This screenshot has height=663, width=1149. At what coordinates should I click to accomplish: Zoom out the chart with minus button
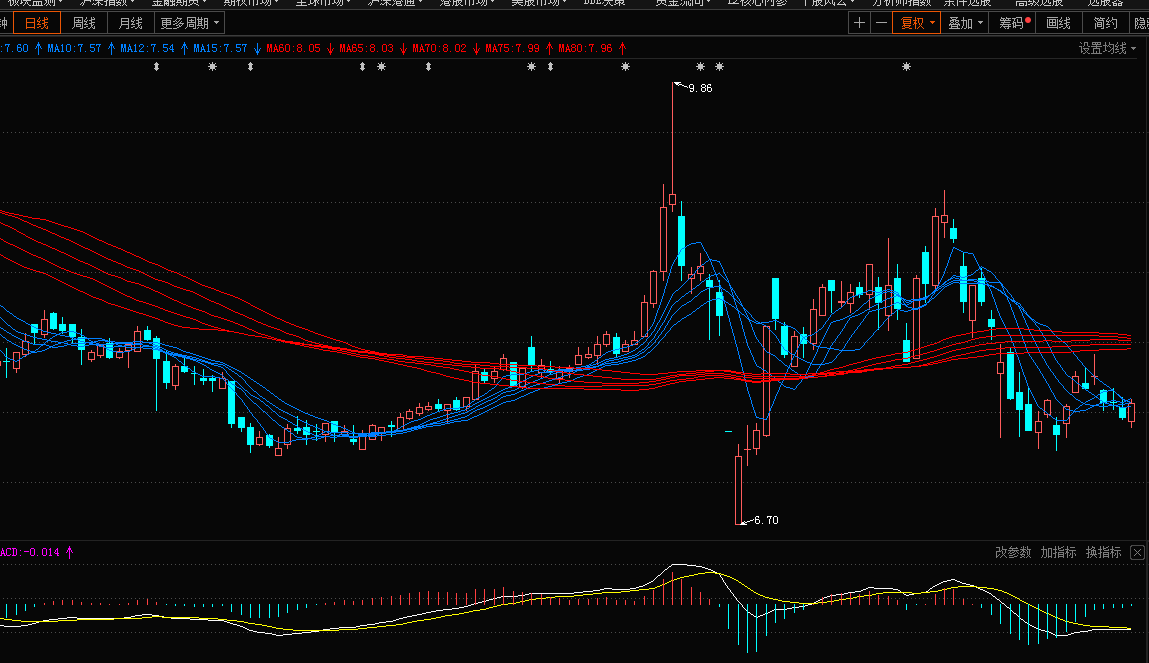point(882,23)
